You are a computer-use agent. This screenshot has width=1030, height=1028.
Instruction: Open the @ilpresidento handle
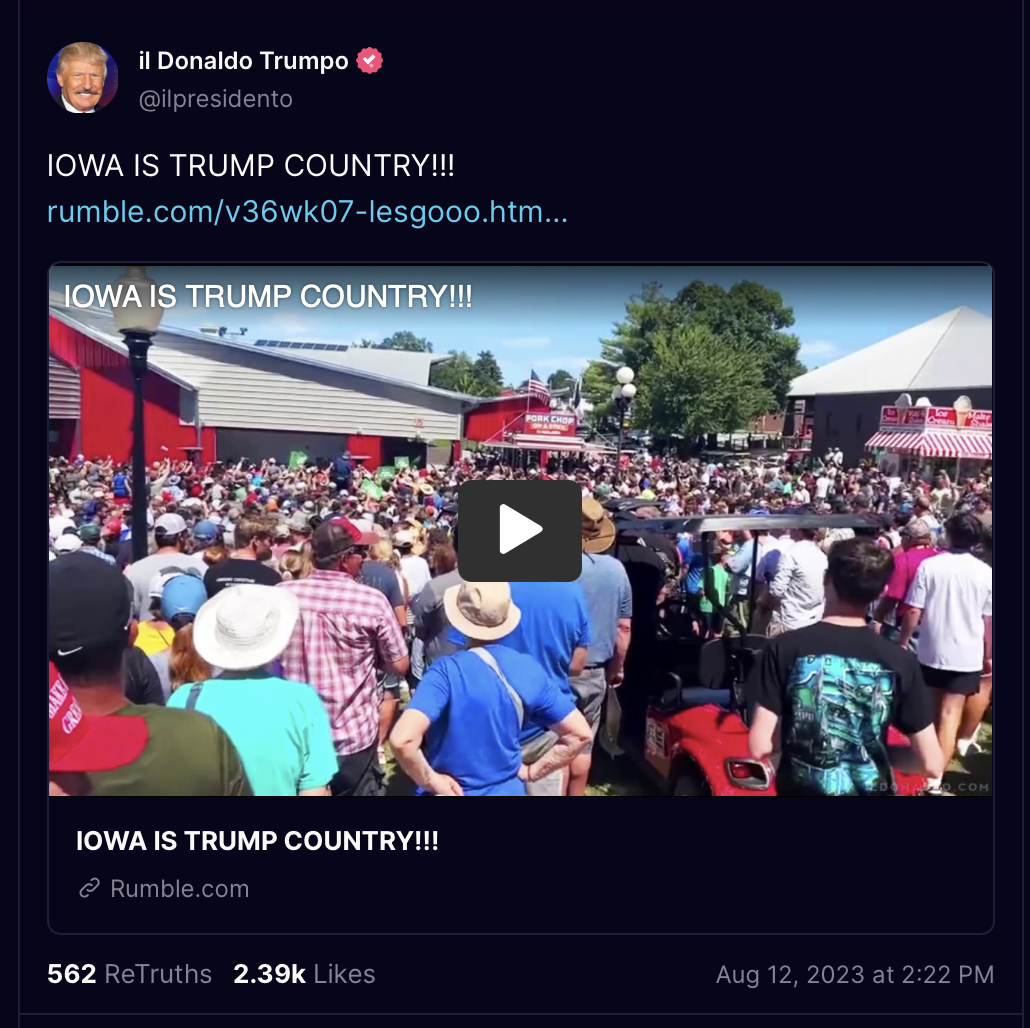tap(215, 99)
